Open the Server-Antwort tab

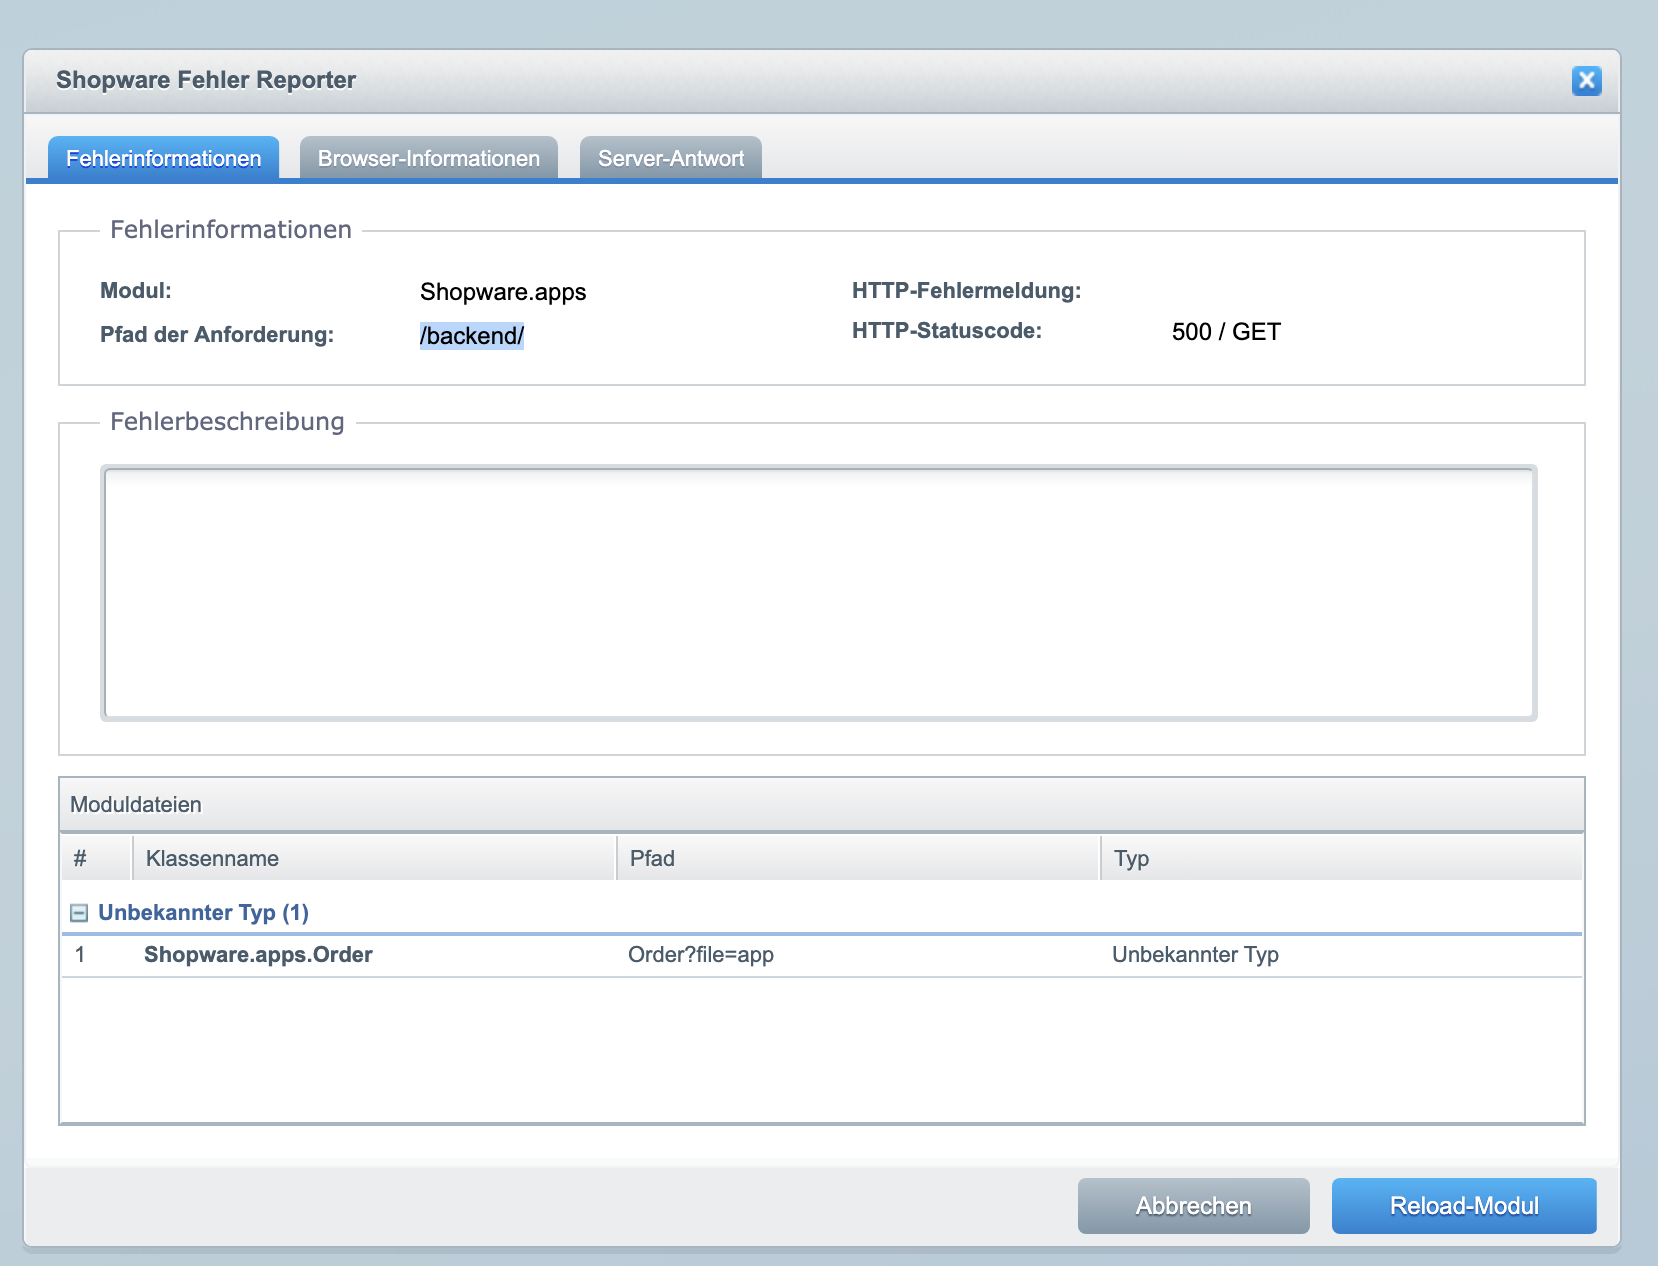pos(671,158)
